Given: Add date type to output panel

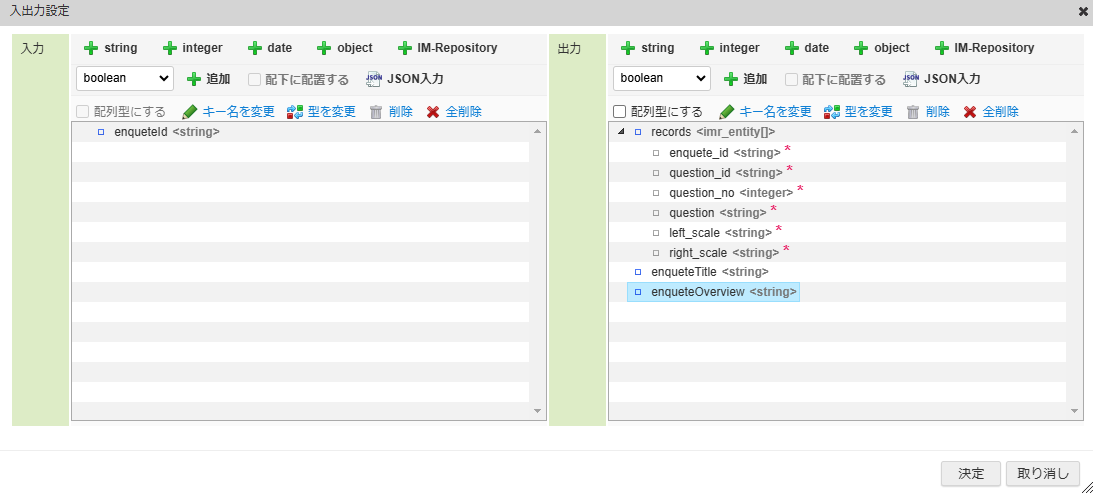Looking at the screenshot, I should tap(806, 48).
